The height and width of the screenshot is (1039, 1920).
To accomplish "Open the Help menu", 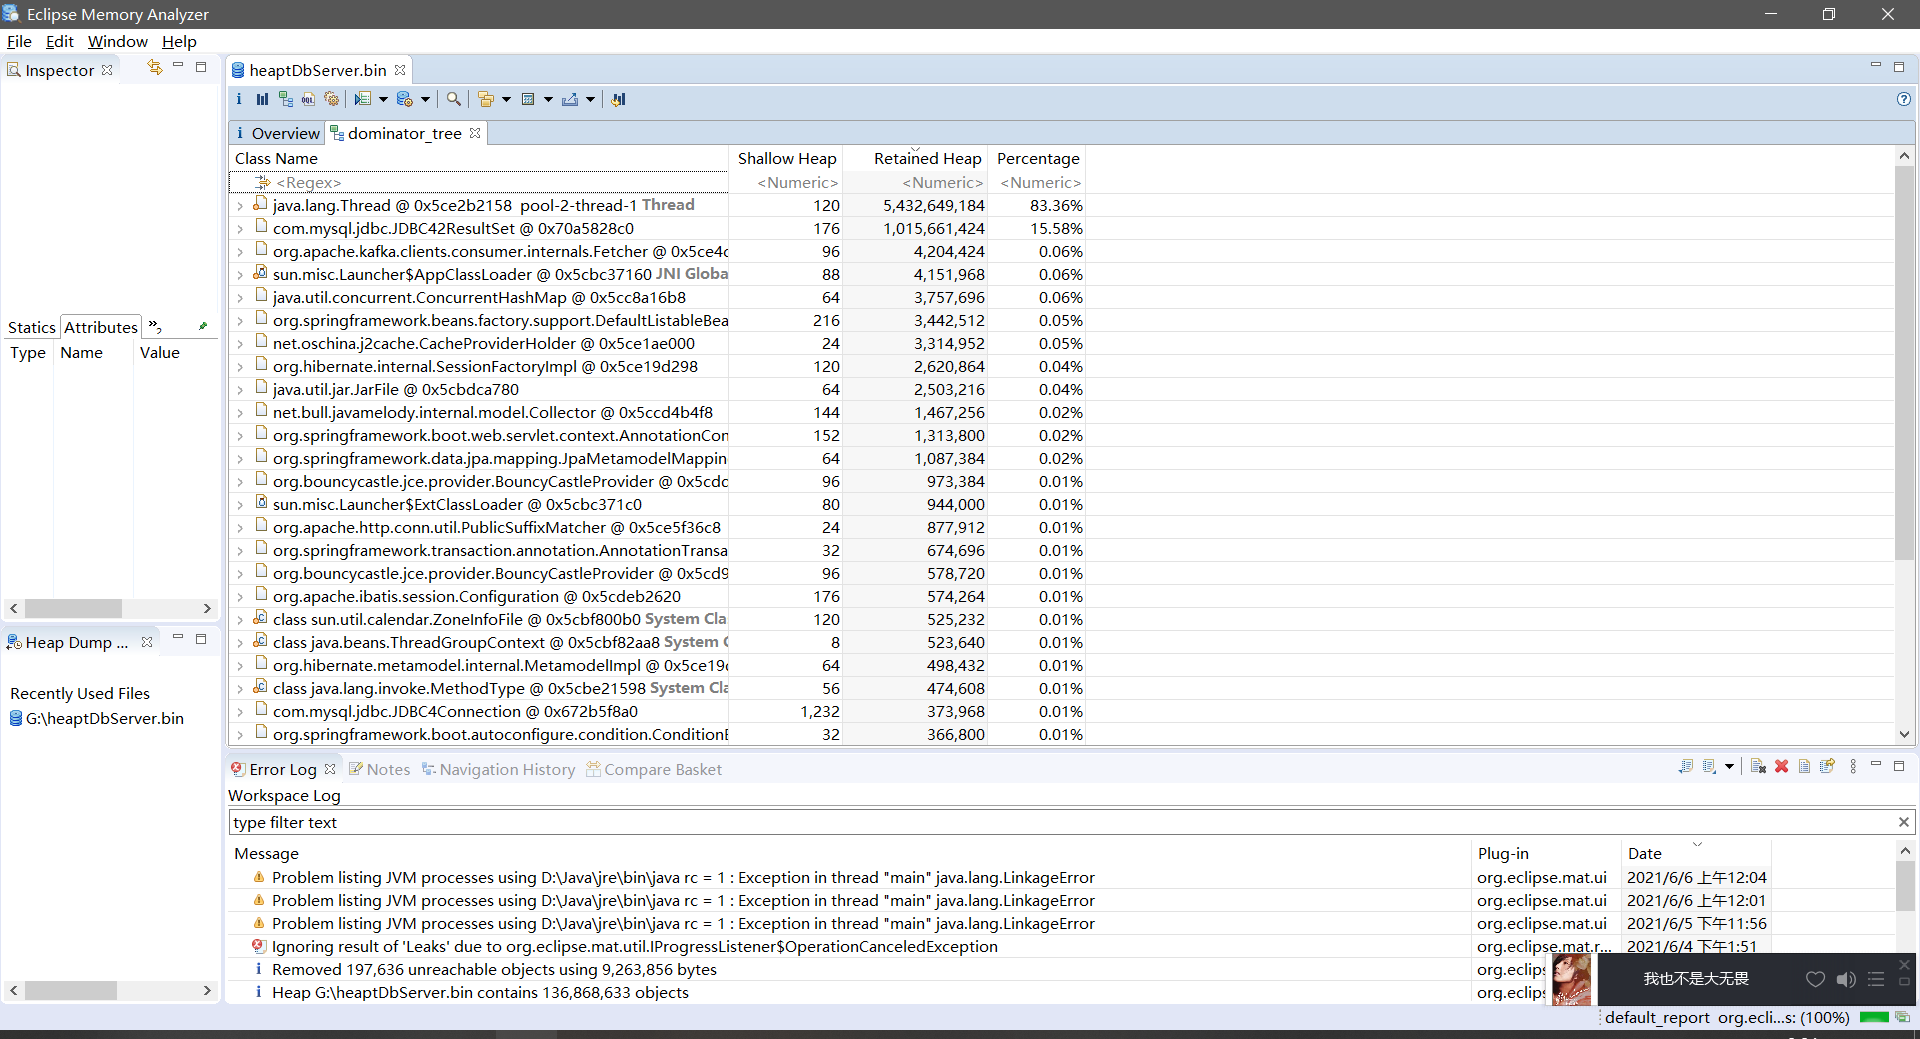I will click(x=180, y=41).
